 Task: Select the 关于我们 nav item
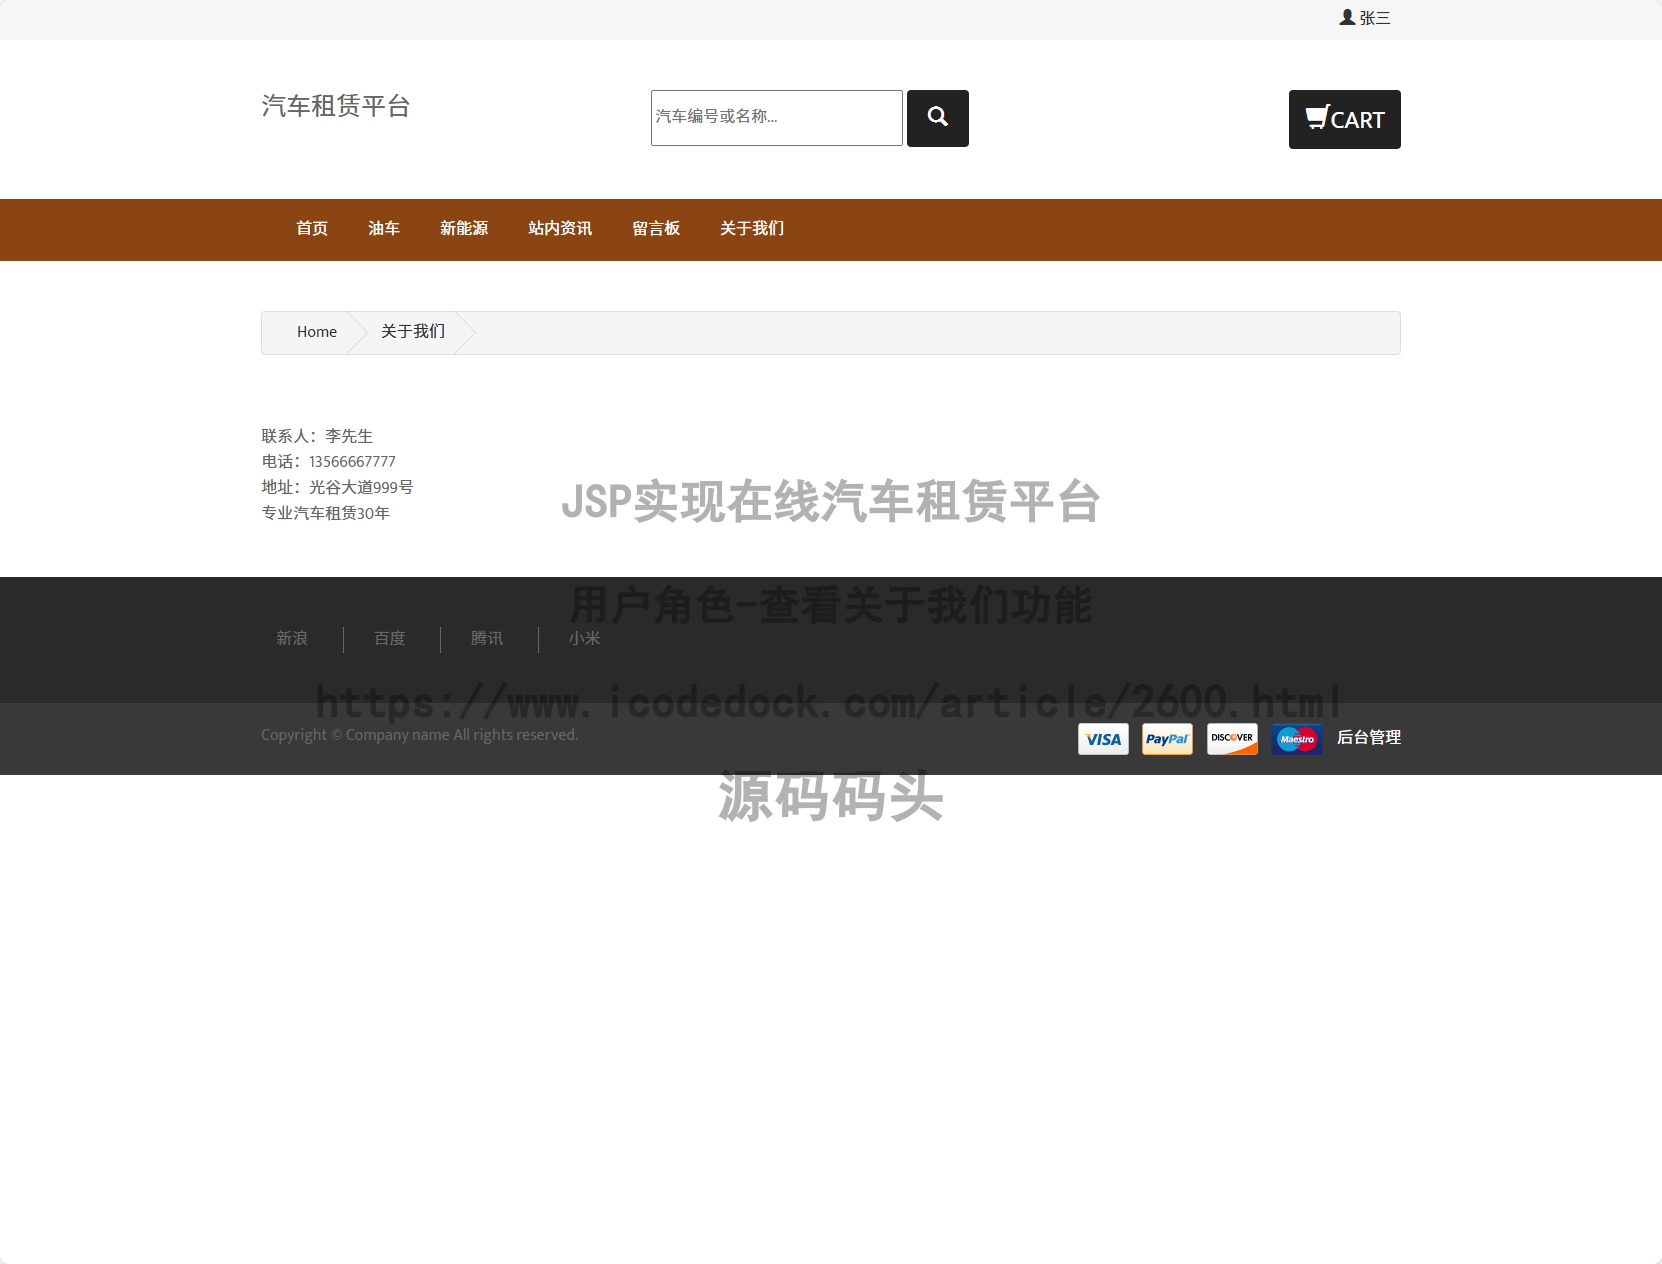751,229
